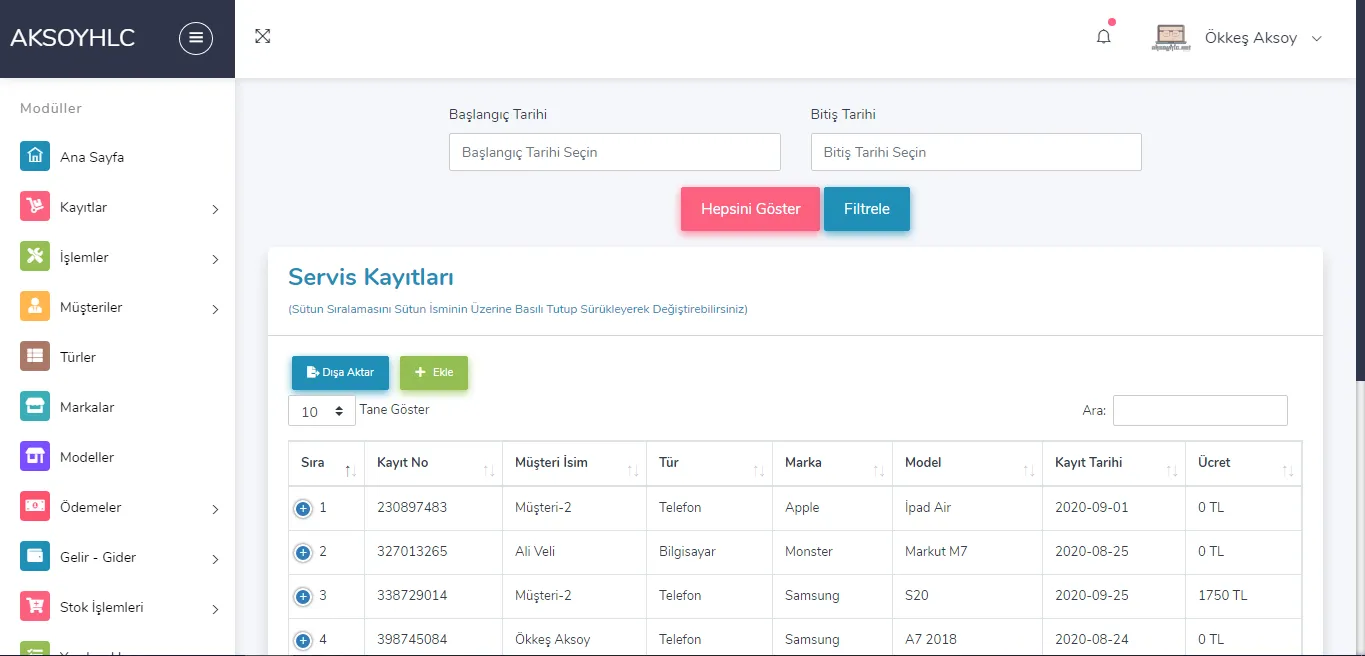Click the Monster brand cell
This screenshot has height=656, width=1365.
pyautogui.click(x=832, y=551)
